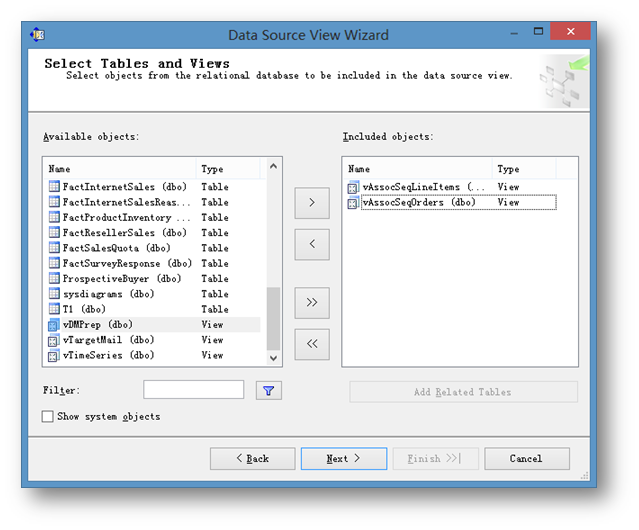
Task: Click the table icon beside FactInternetSales (dbo)
Action: click(54, 187)
